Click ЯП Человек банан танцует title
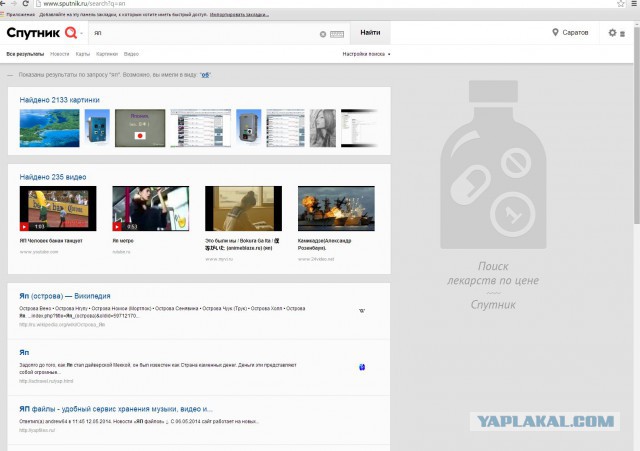The width and height of the screenshot is (640, 451). [51, 241]
